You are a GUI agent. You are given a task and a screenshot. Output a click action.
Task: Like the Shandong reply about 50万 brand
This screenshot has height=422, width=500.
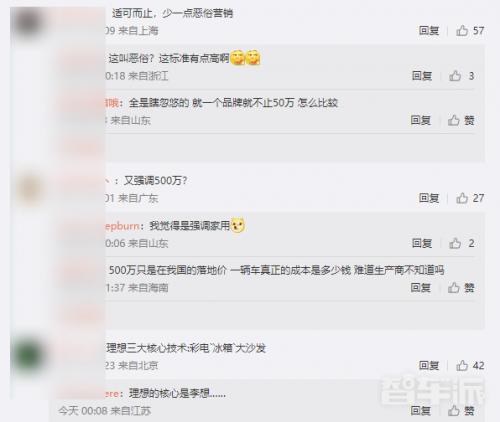click(x=461, y=120)
